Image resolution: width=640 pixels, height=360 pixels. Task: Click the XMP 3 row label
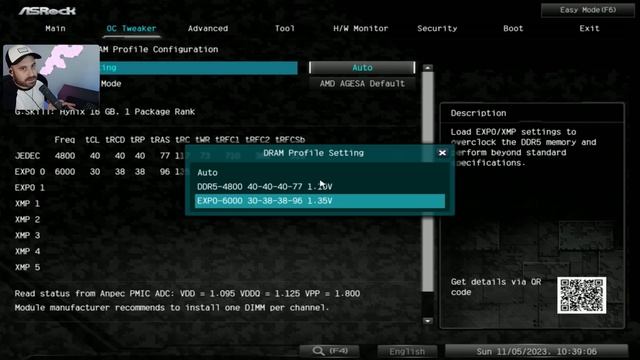click(x=27, y=236)
